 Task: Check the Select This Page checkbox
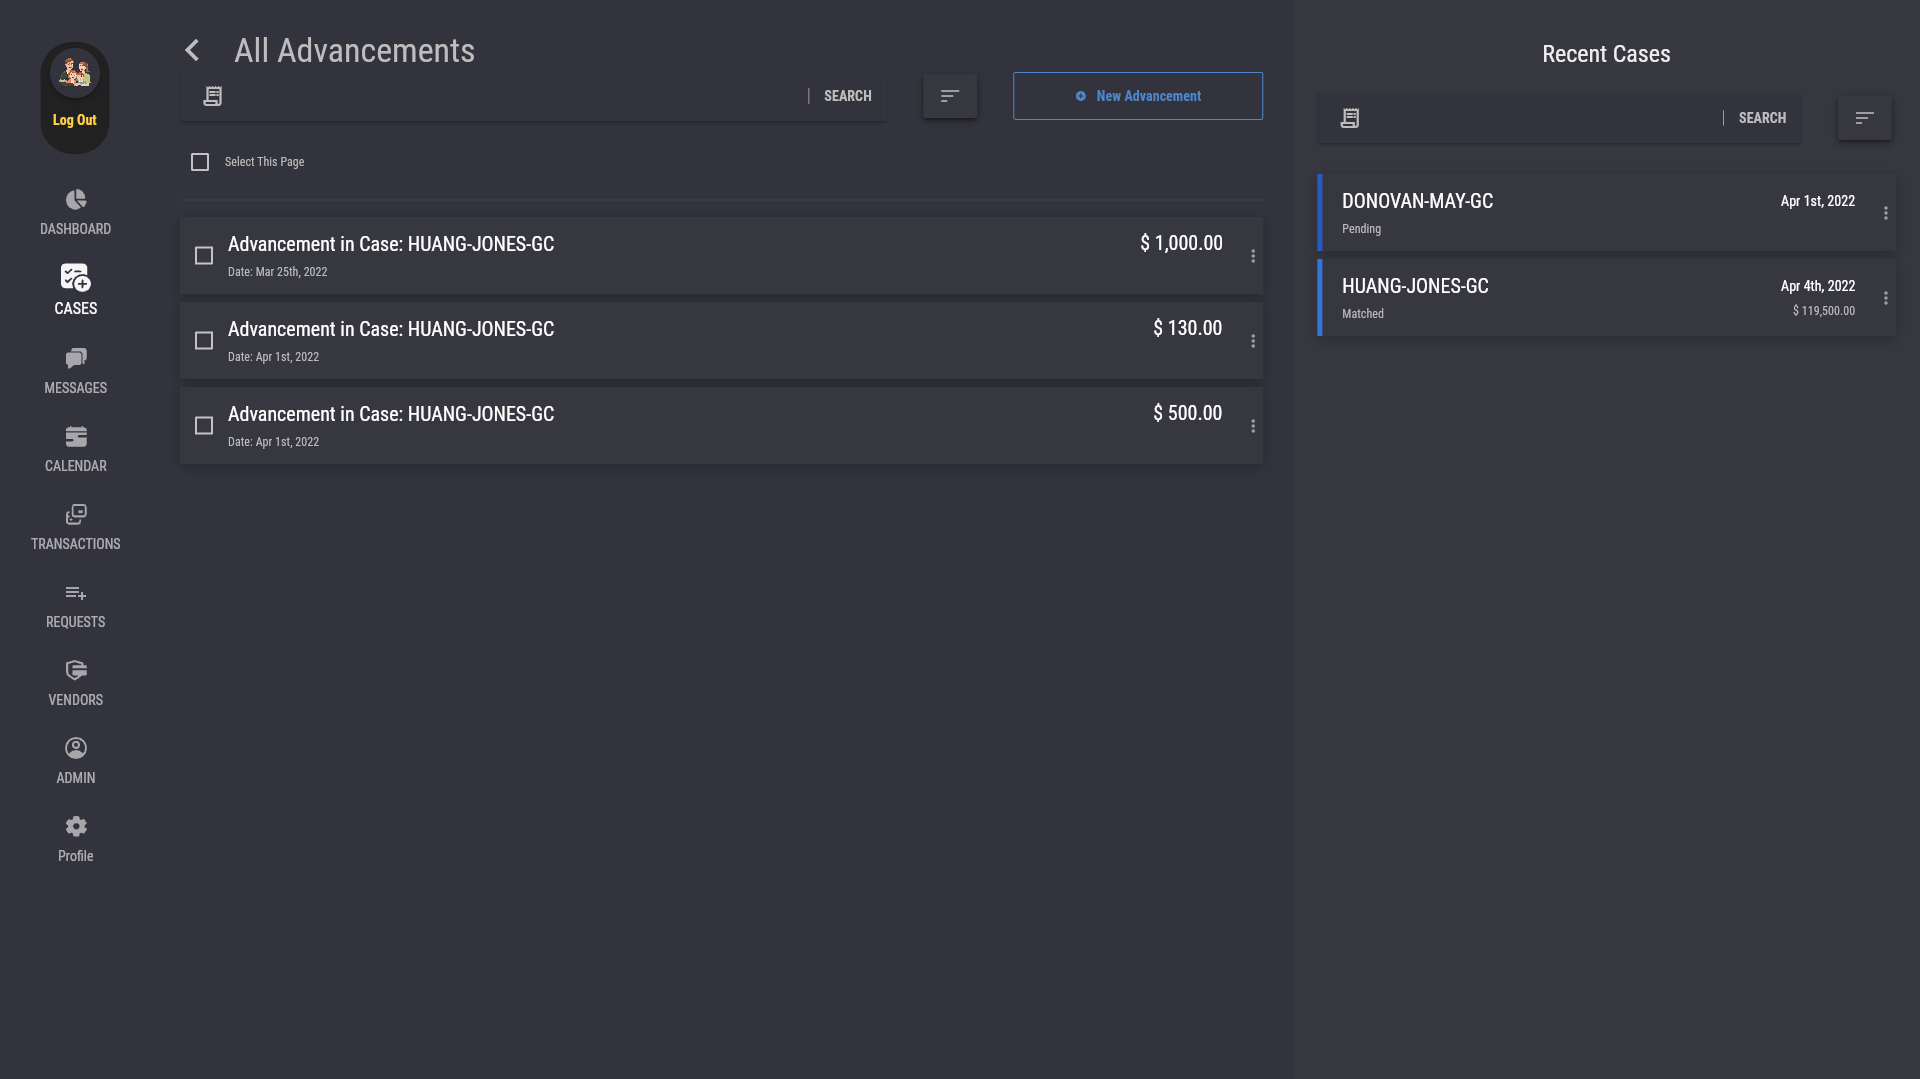200,162
